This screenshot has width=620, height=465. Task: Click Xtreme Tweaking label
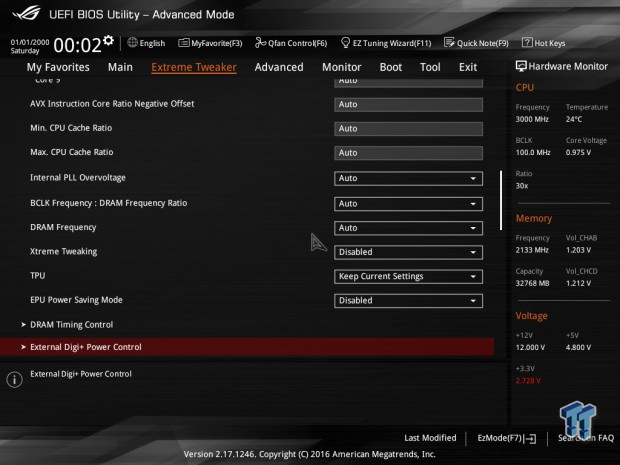coord(64,251)
